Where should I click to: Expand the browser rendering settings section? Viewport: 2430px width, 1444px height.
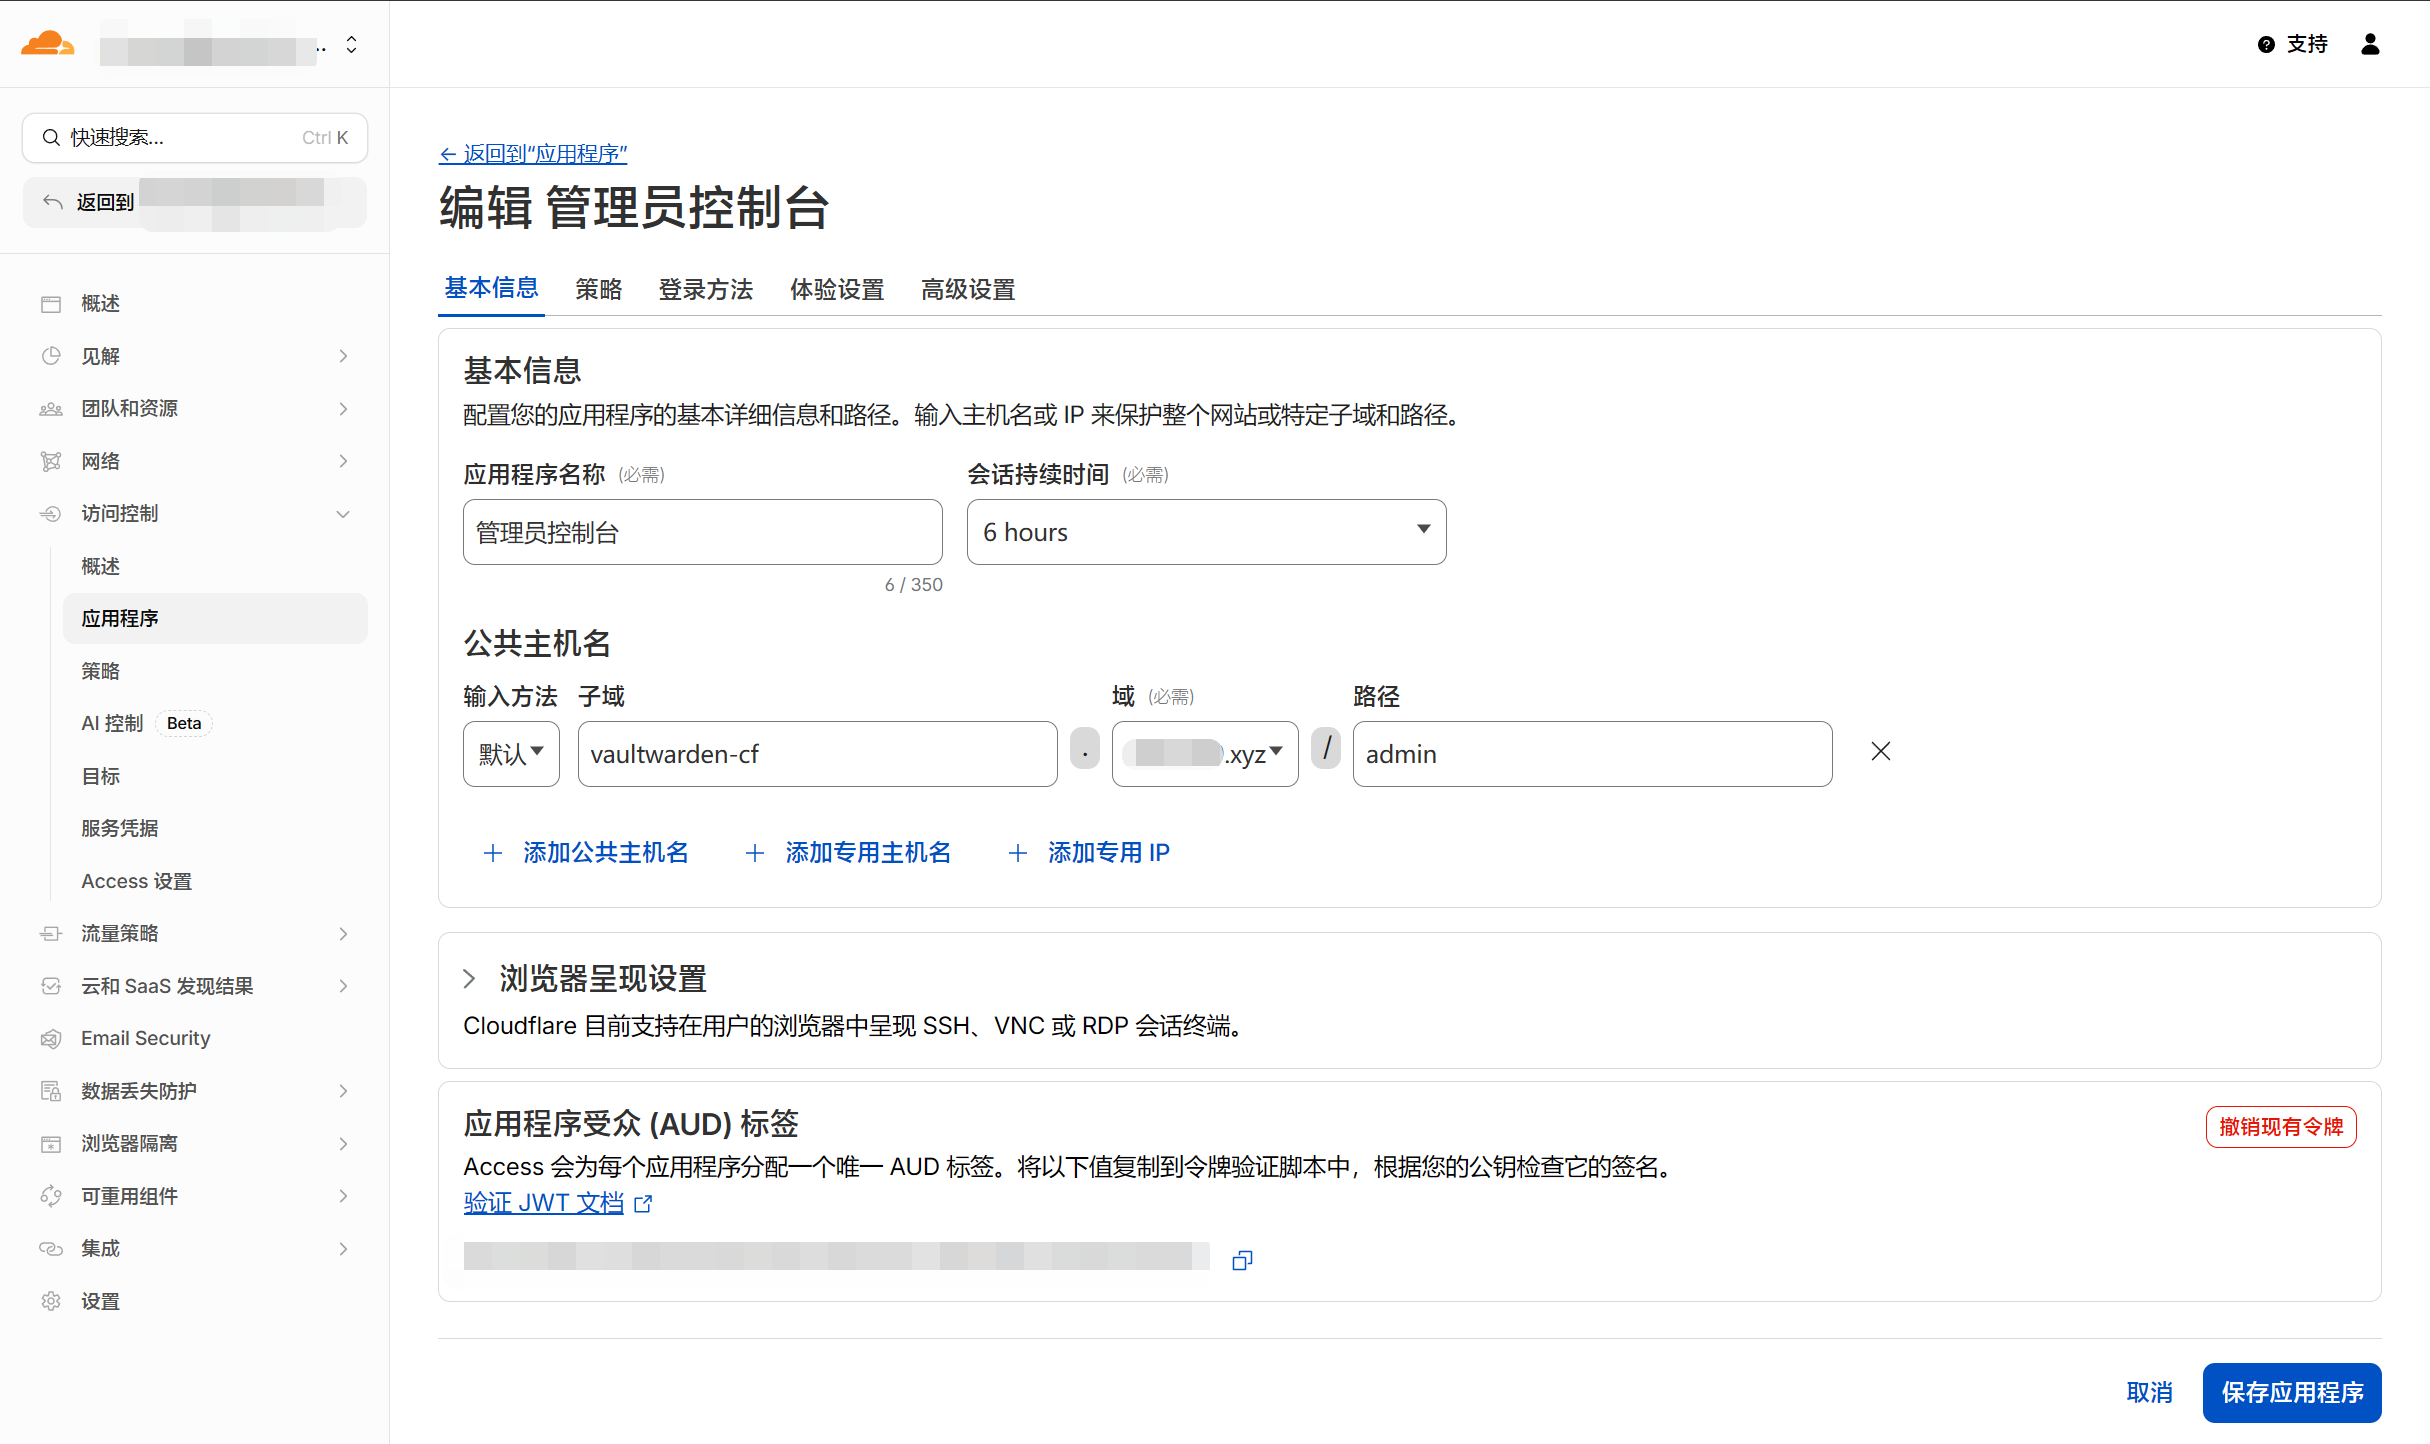(x=470, y=979)
